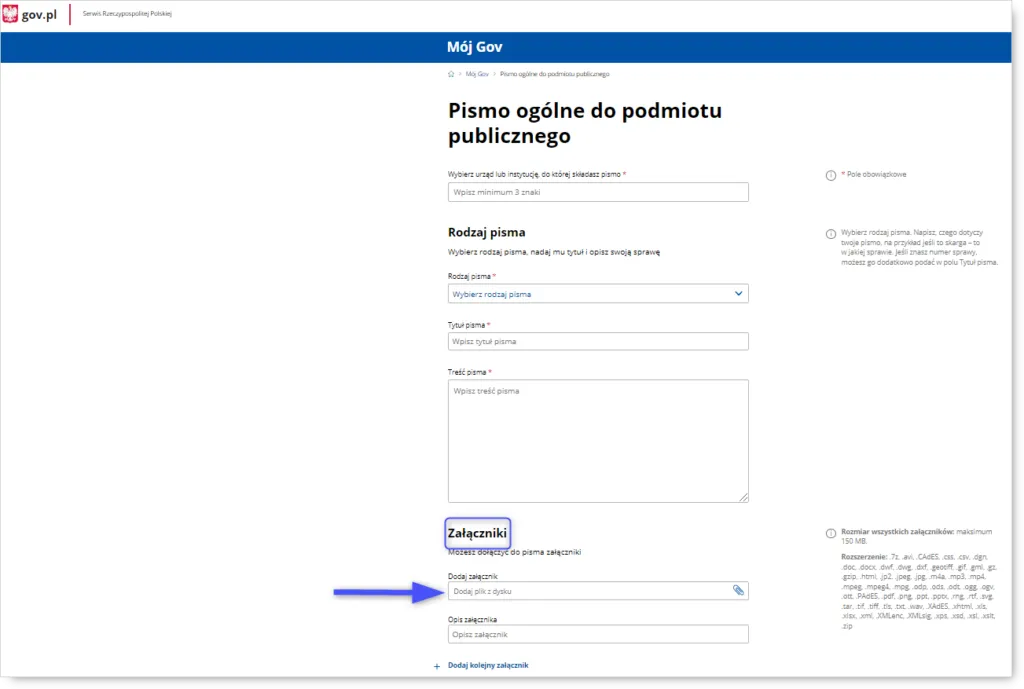Click the Dodaj załącznik field label
The image size is (1024, 689).
[x=473, y=576]
